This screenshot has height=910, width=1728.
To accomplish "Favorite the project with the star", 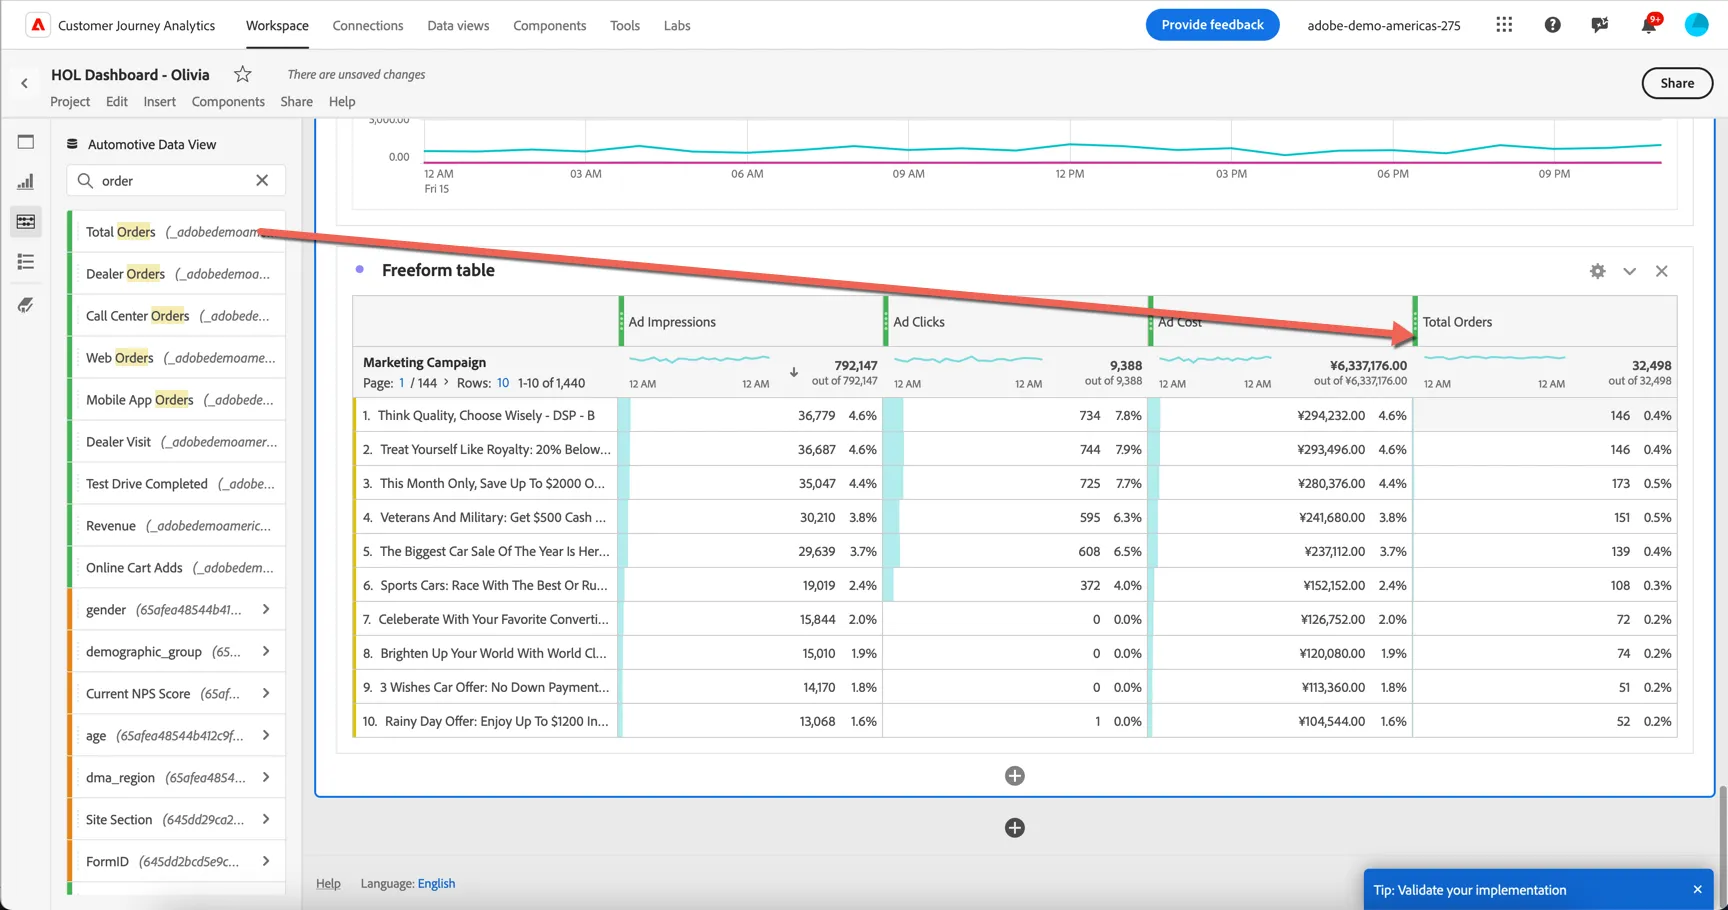I will click(242, 74).
